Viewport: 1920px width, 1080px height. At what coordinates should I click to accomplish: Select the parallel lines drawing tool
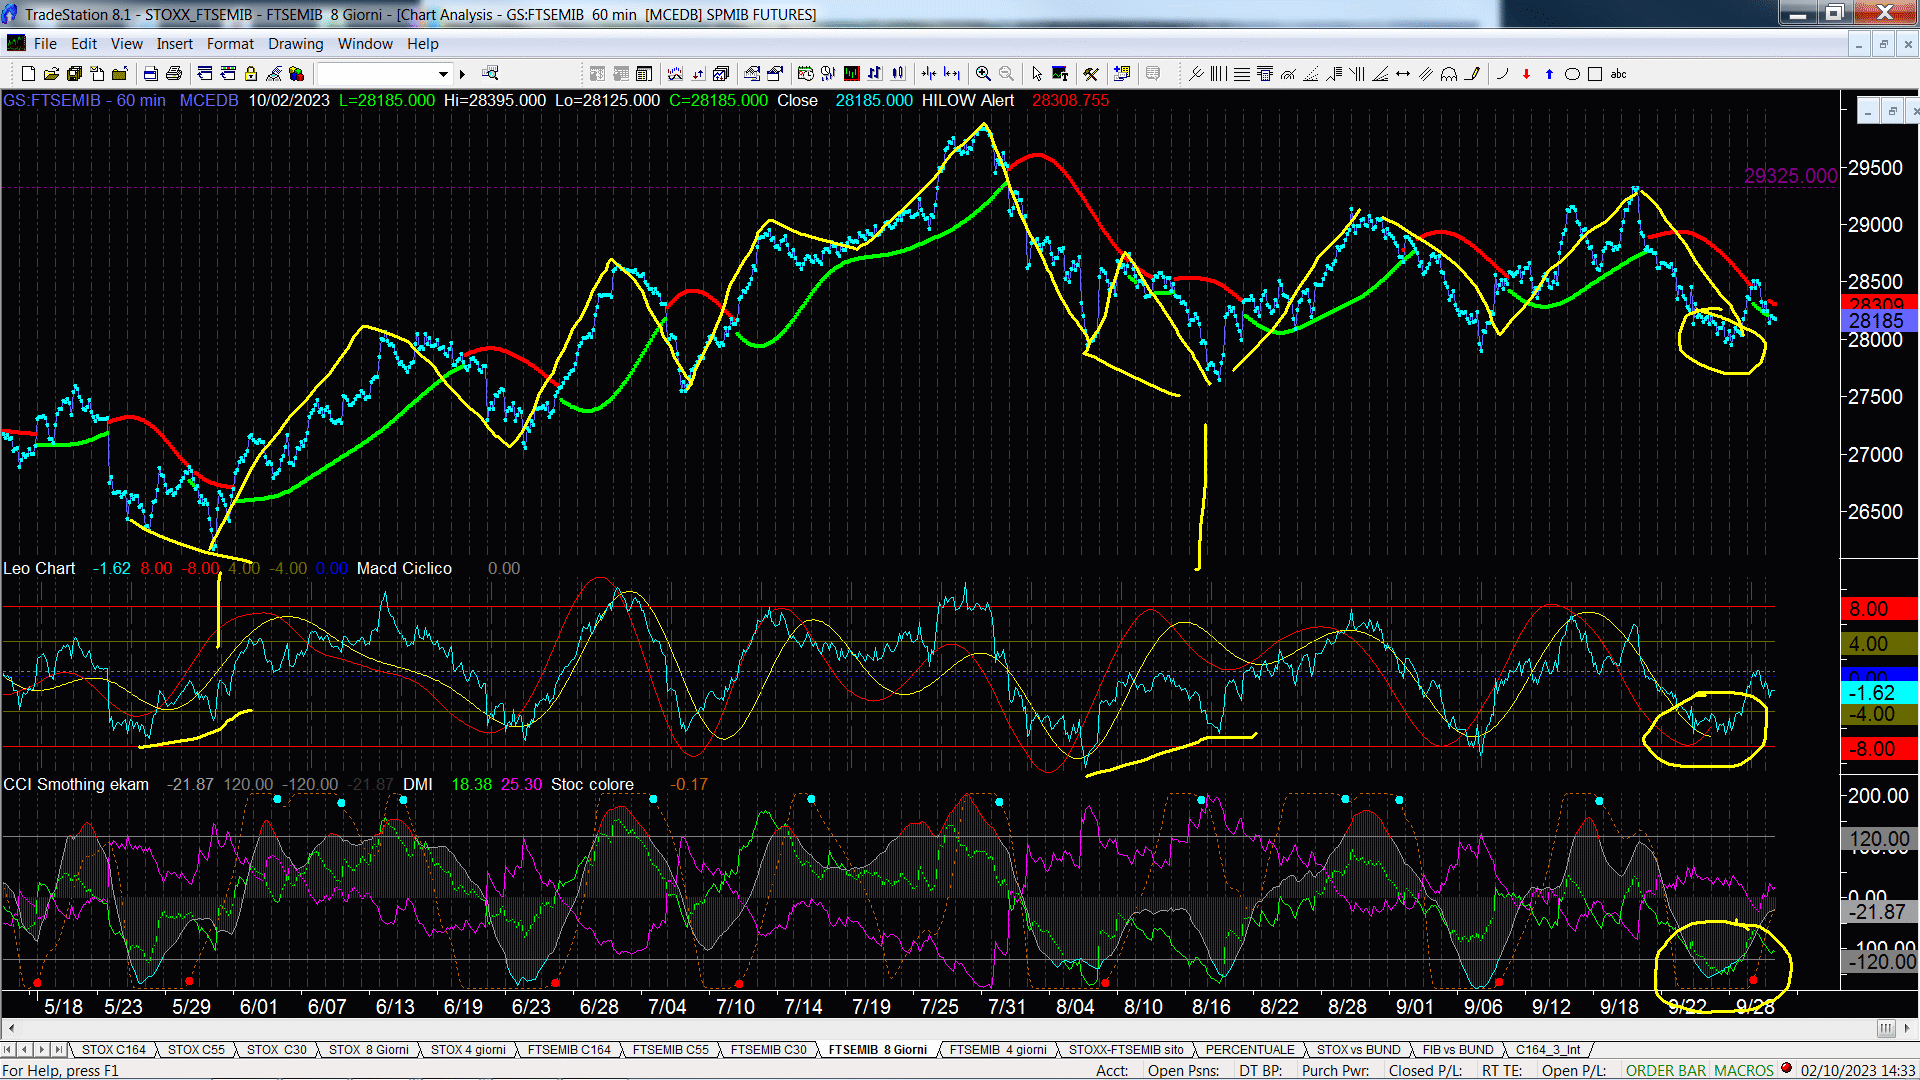1426,74
